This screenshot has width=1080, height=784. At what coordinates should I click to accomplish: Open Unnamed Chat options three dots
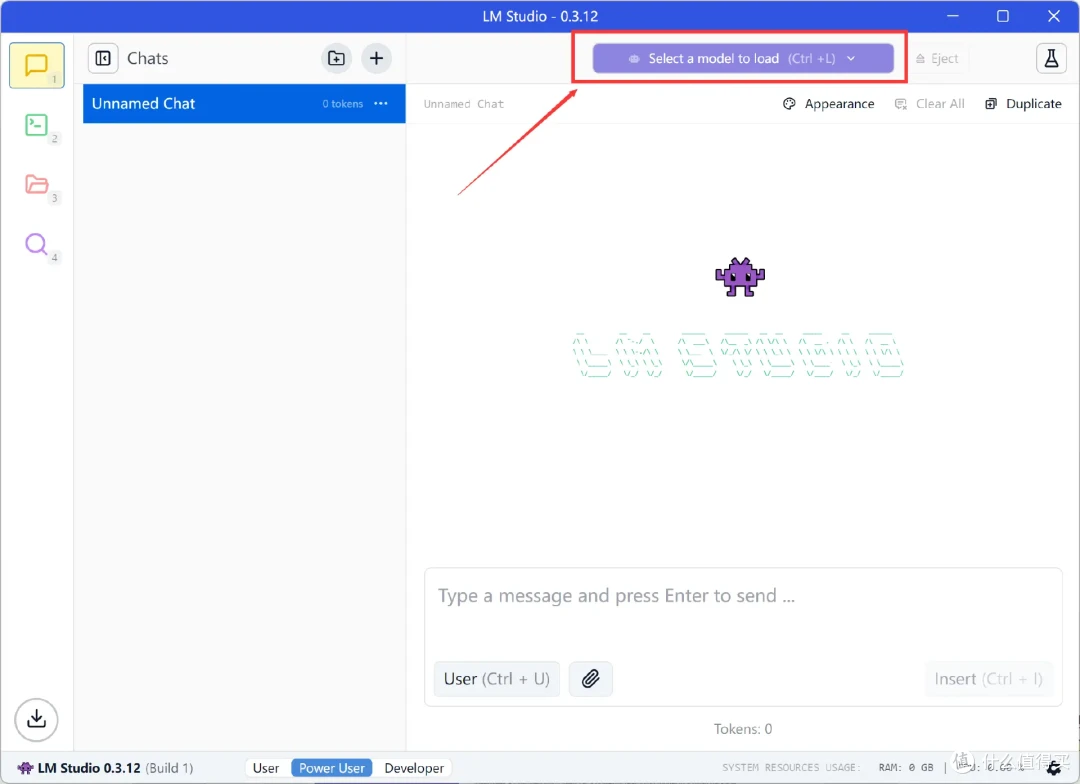tap(381, 103)
